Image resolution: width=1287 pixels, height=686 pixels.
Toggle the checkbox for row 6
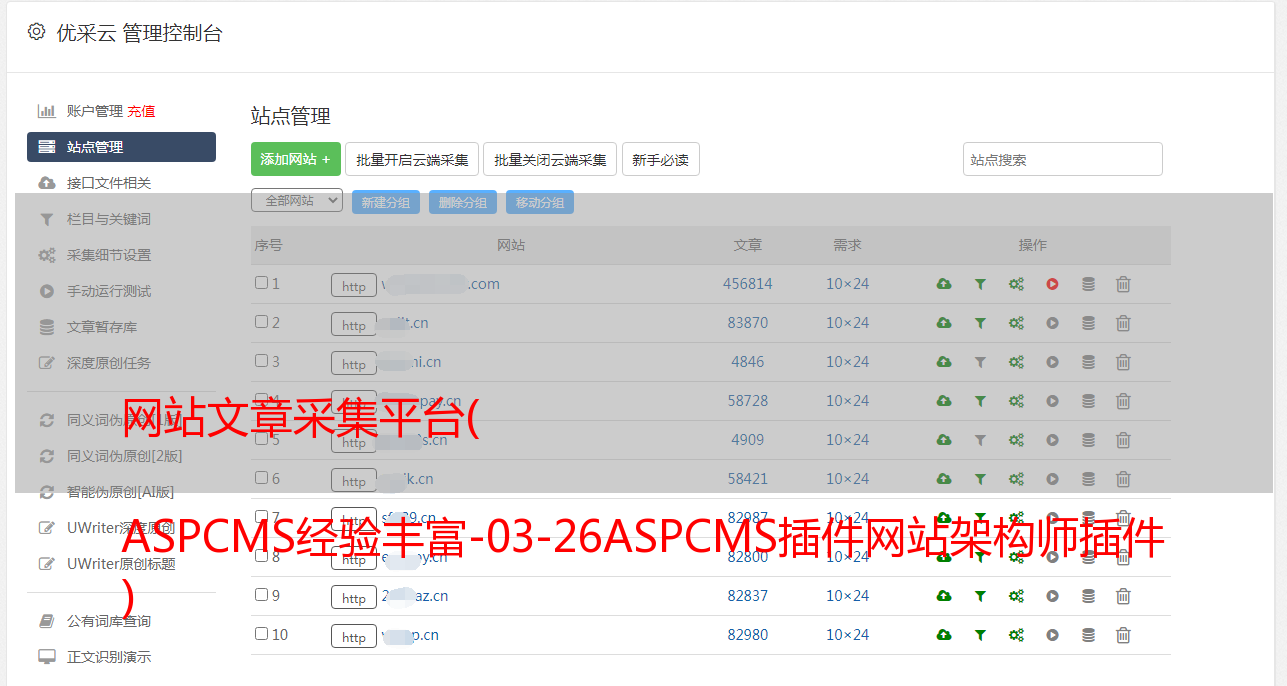[261, 478]
